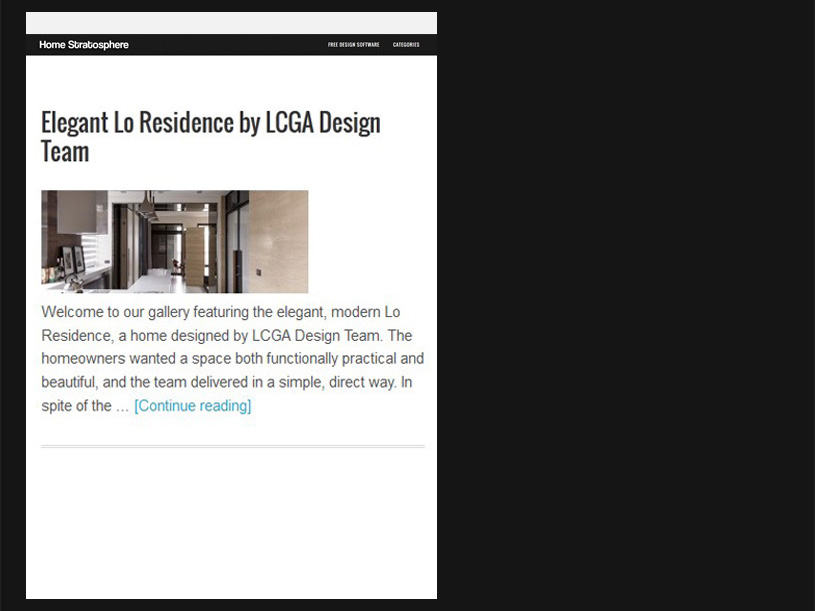The width and height of the screenshot is (815, 611).
Task: Open the Elegant Lo Residence article title
Action: (211, 137)
